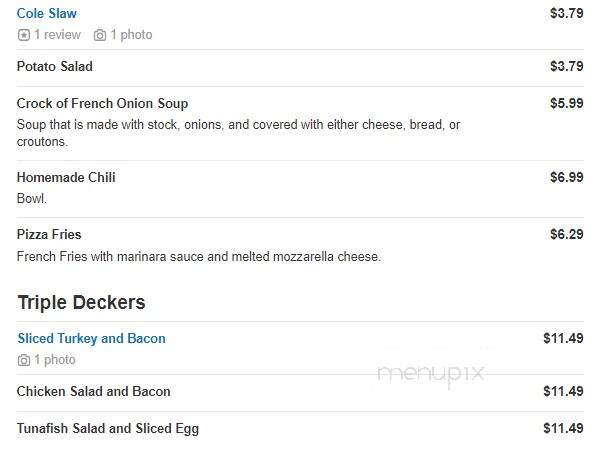Click the camera icon beside Cole Slaw's 1 photo
The image size is (610, 456).
tap(100, 35)
